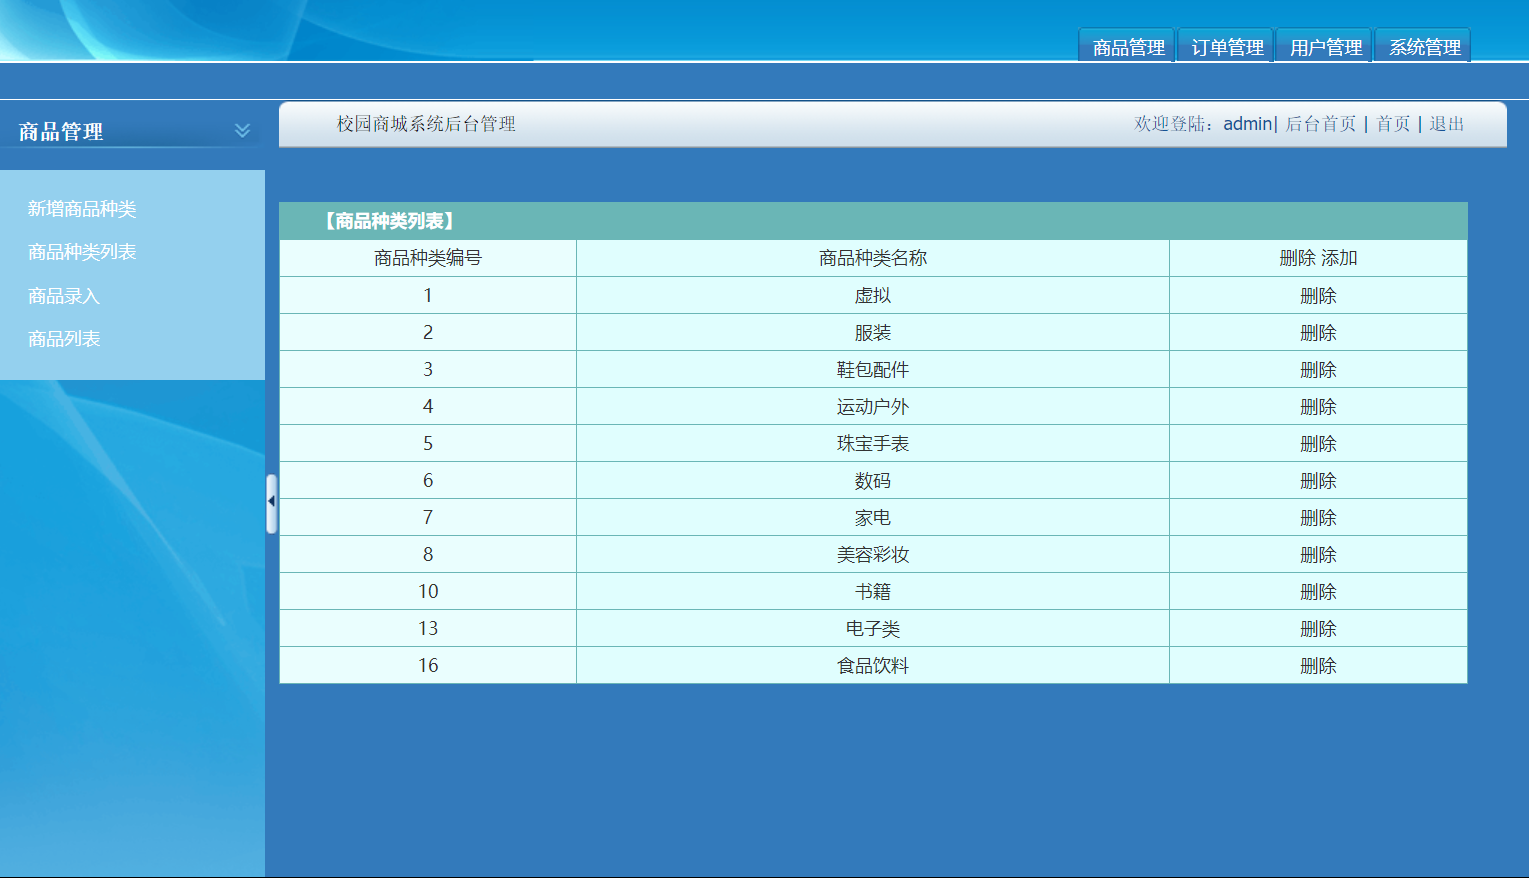Select the 书籍 name cell
1529x878 pixels.
click(873, 592)
